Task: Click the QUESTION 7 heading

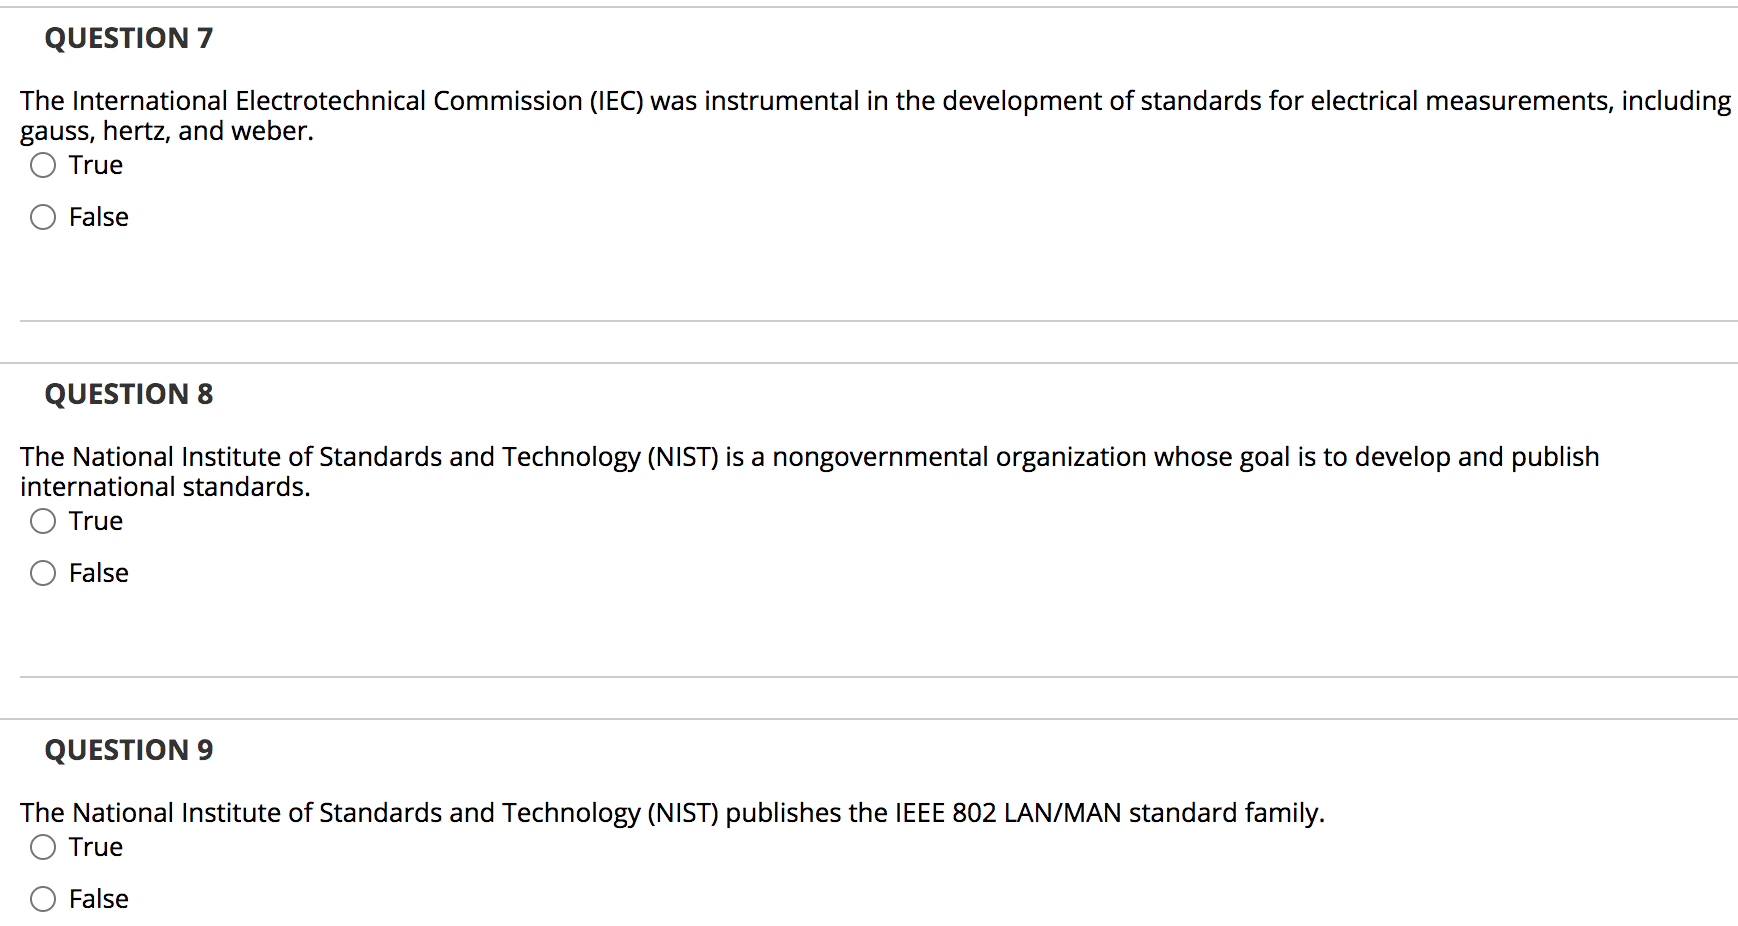Action: (128, 37)
